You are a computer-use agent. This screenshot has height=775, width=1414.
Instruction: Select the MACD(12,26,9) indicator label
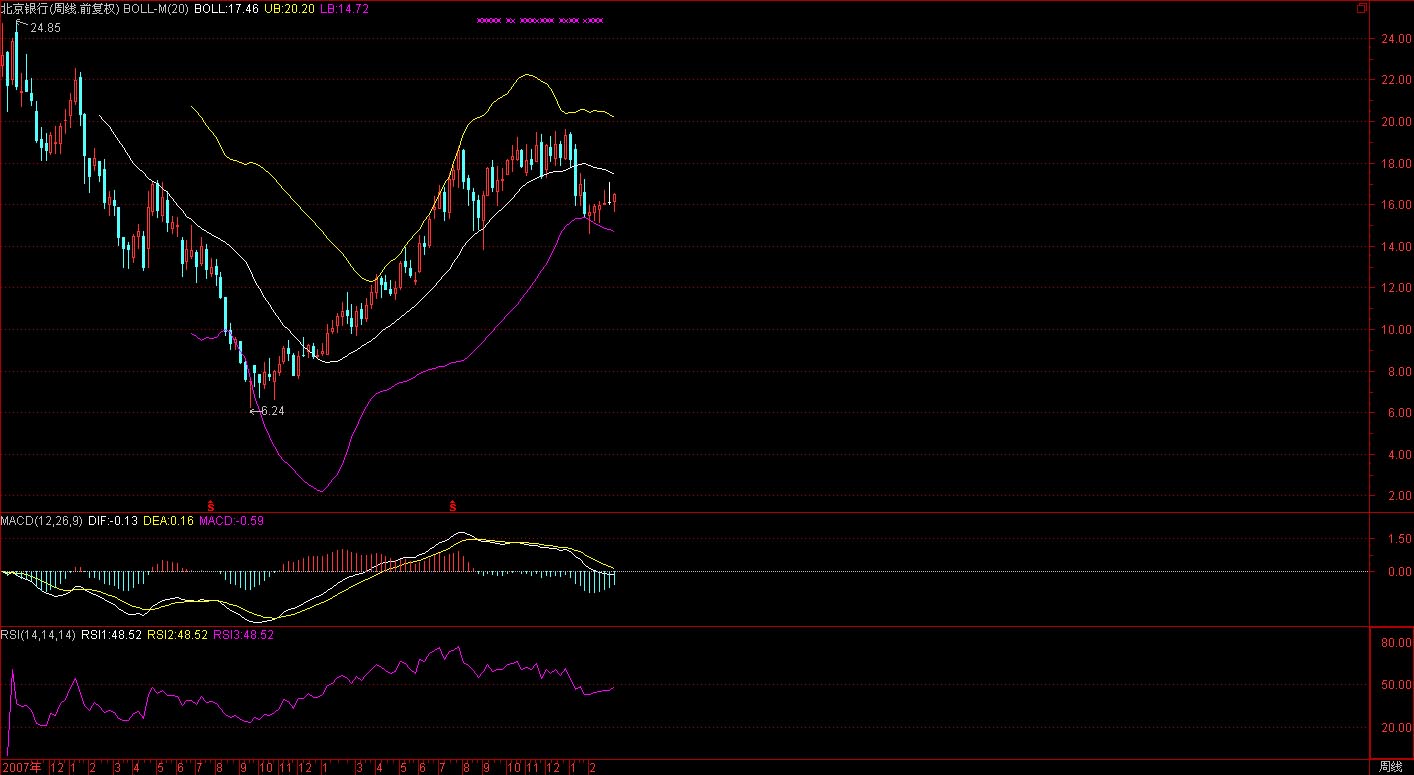pyautogui.click(x=42, y=521)
